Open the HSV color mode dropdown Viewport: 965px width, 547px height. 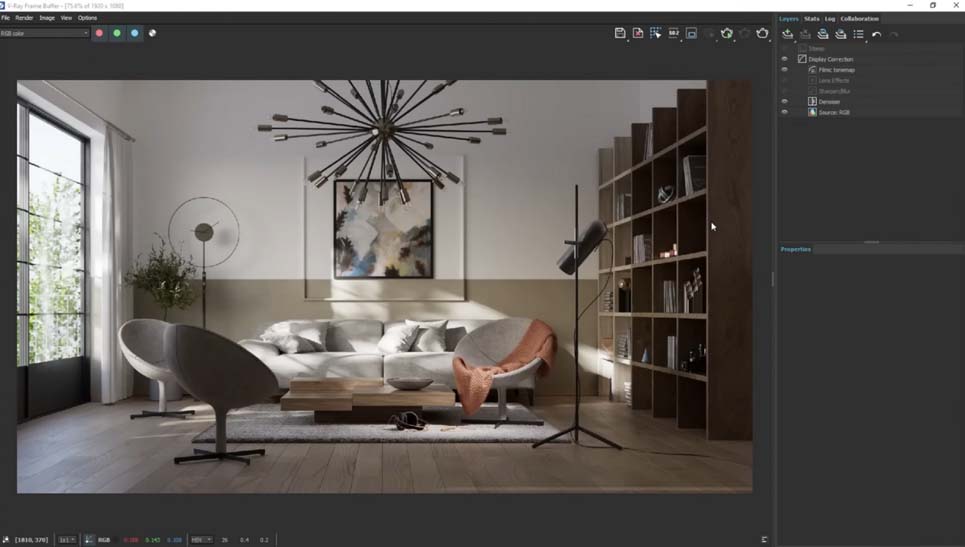(201, 540)
